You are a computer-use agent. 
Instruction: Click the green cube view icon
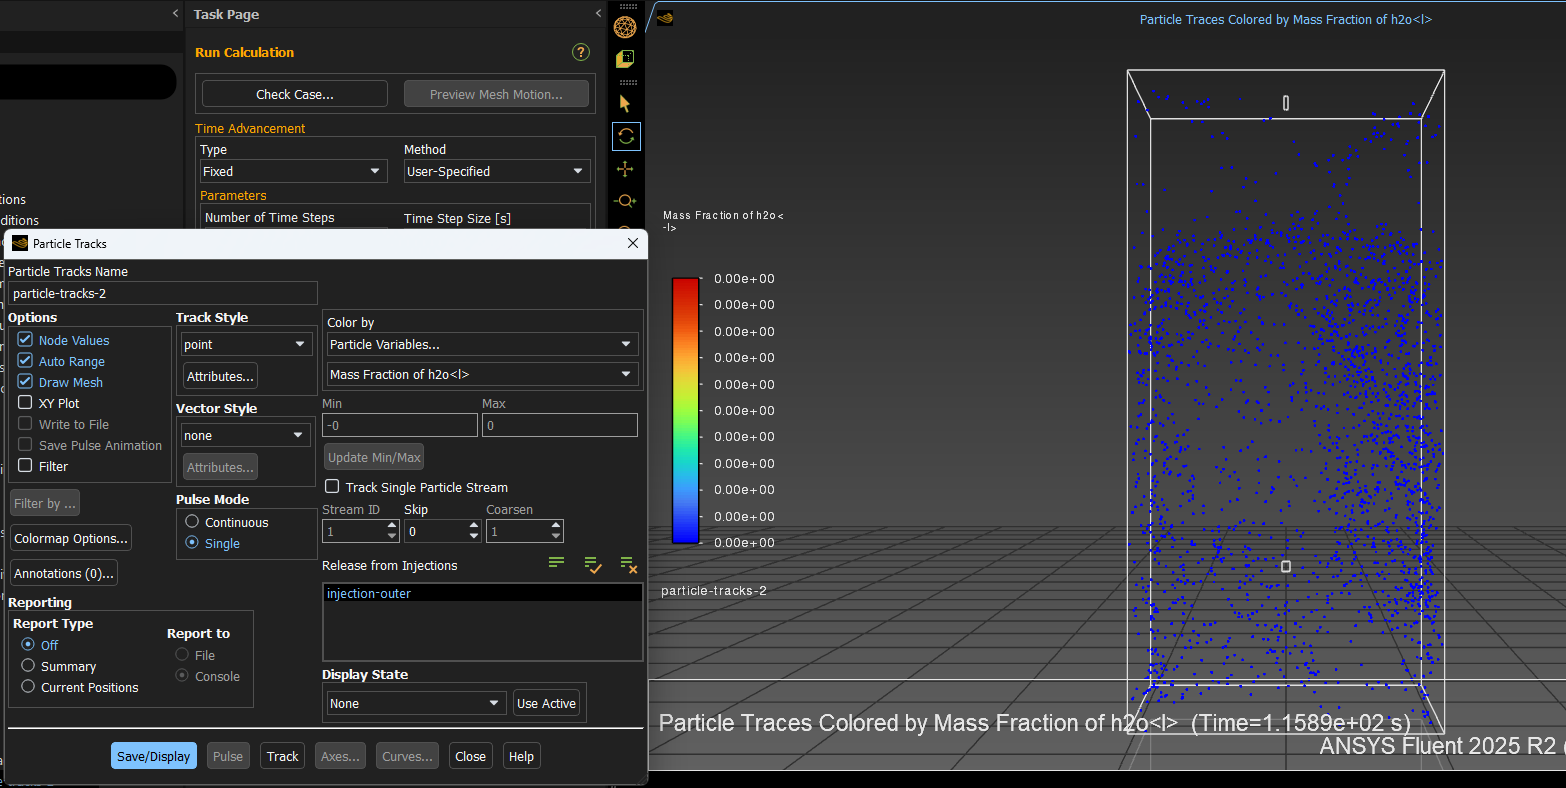(625, 59)
